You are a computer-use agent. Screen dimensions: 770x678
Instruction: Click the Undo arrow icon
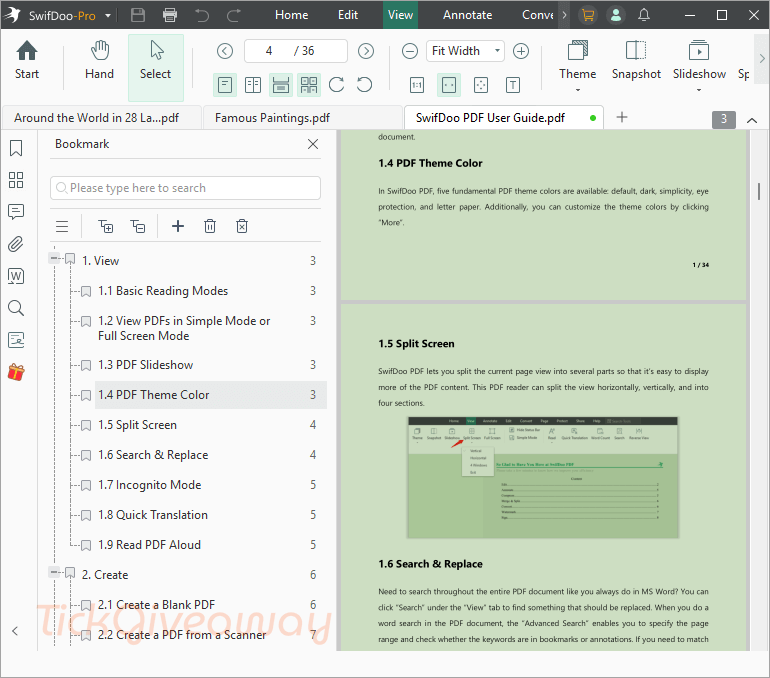[201, 15]
